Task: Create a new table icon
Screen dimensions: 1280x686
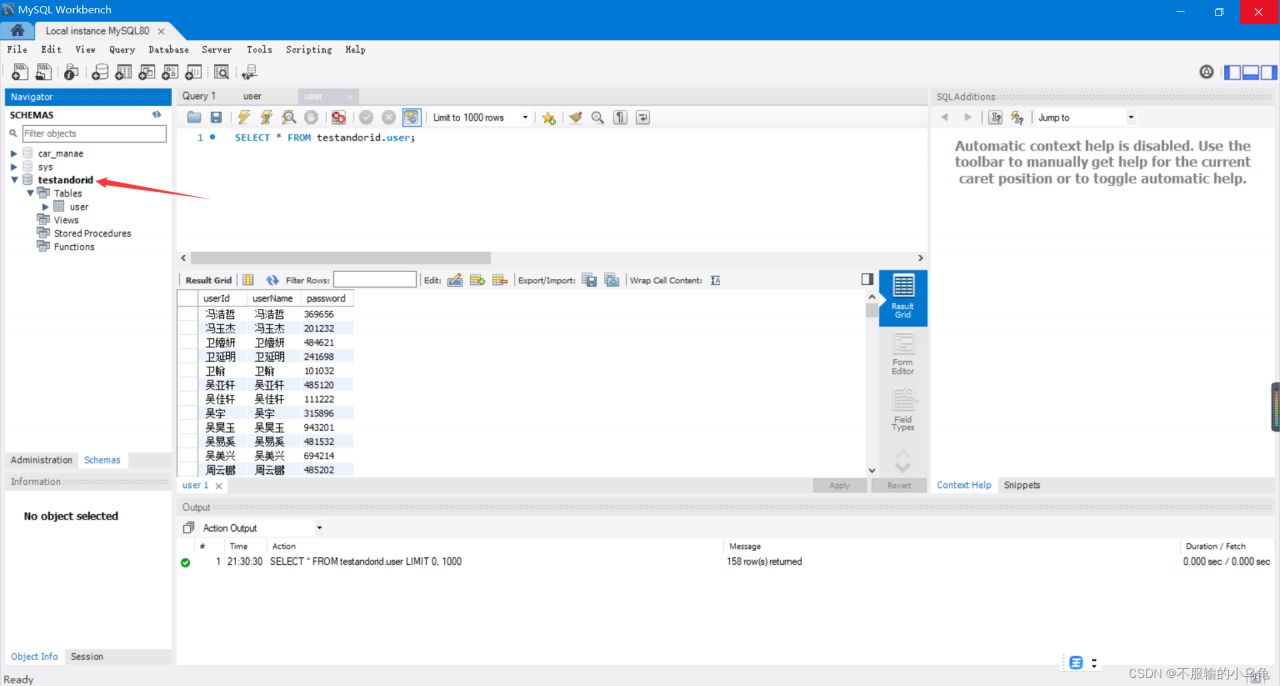Action: 124,72
